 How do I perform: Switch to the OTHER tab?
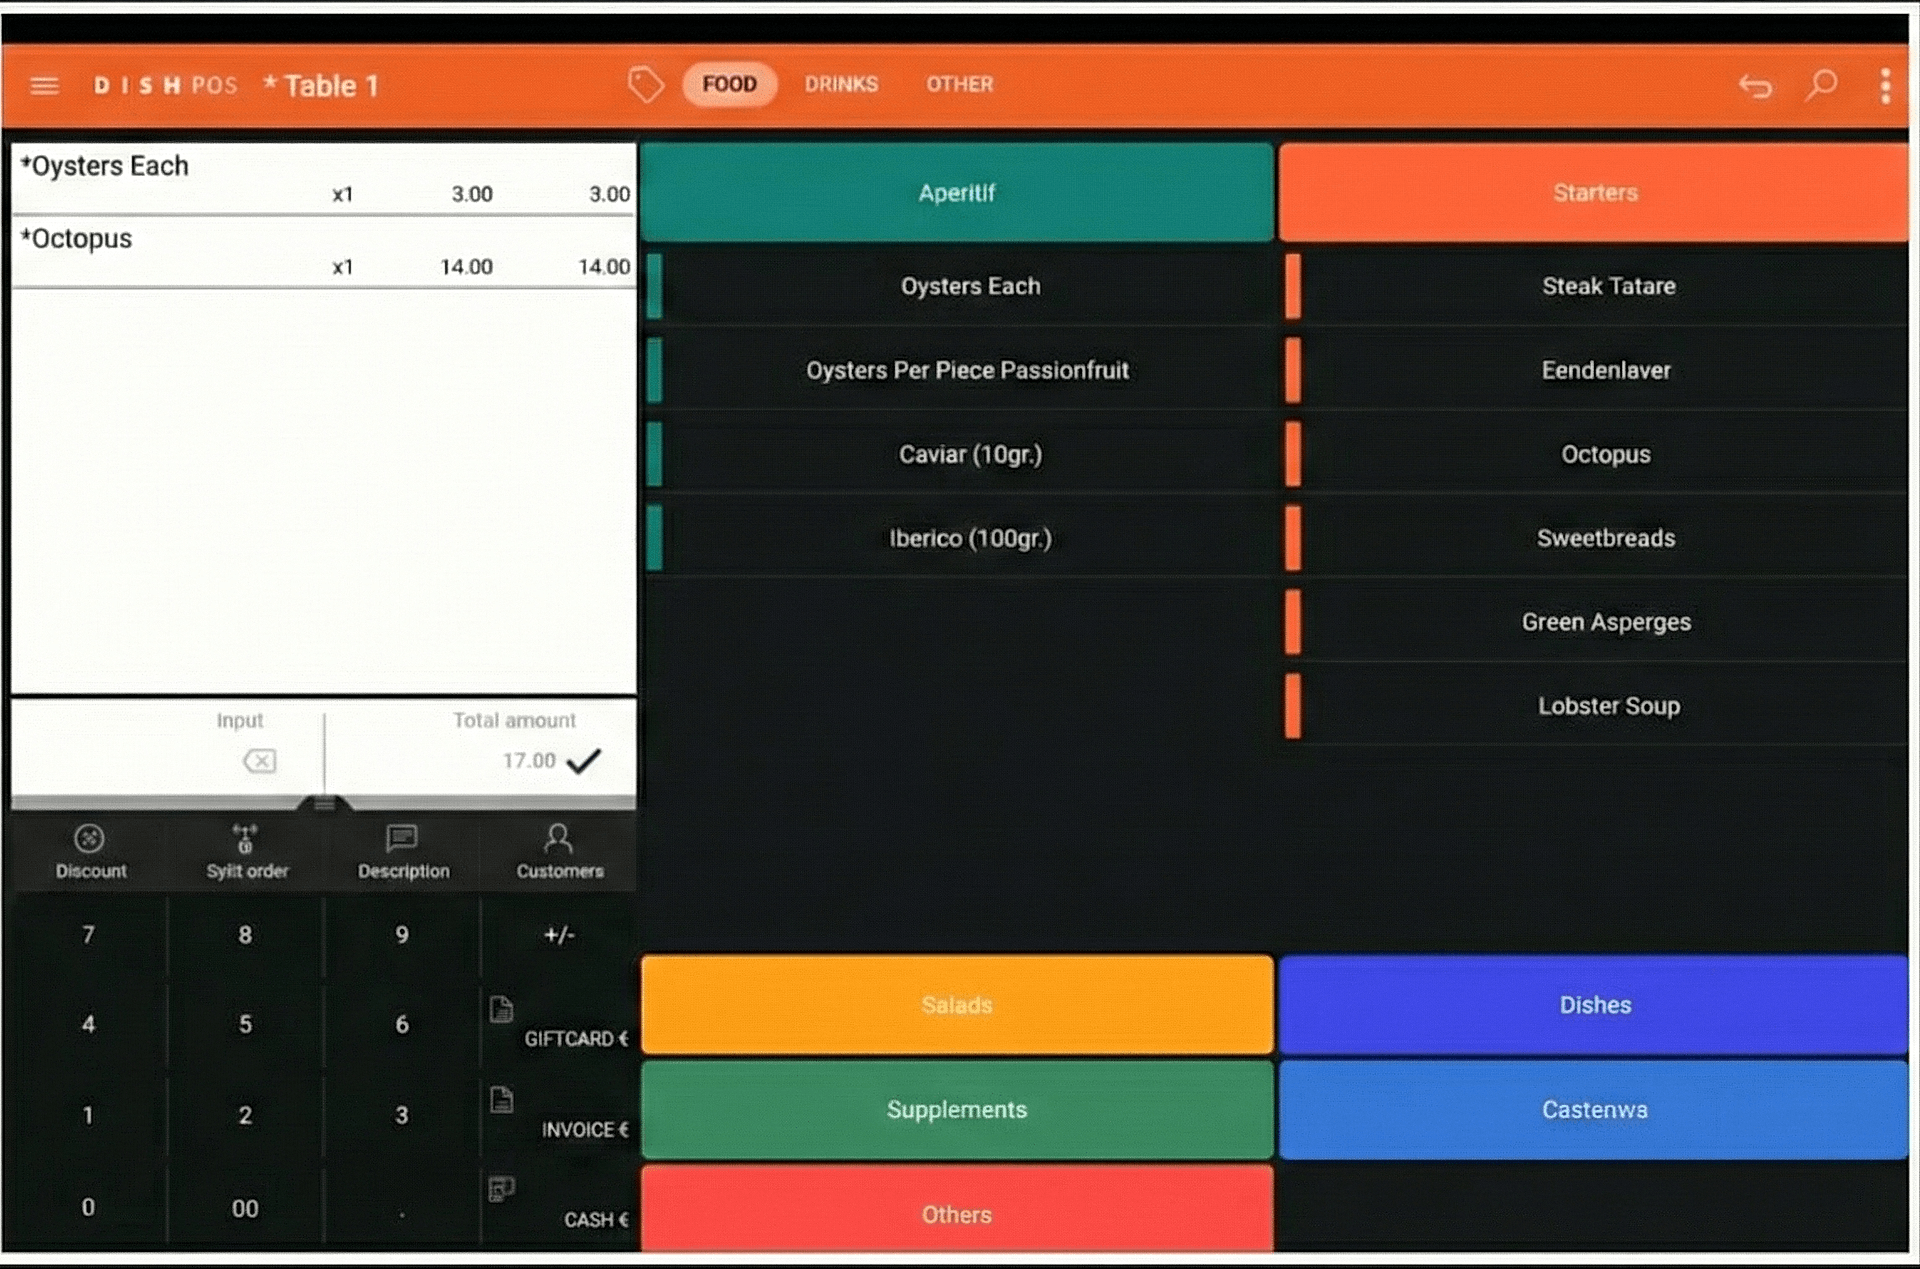coord(959,85)
